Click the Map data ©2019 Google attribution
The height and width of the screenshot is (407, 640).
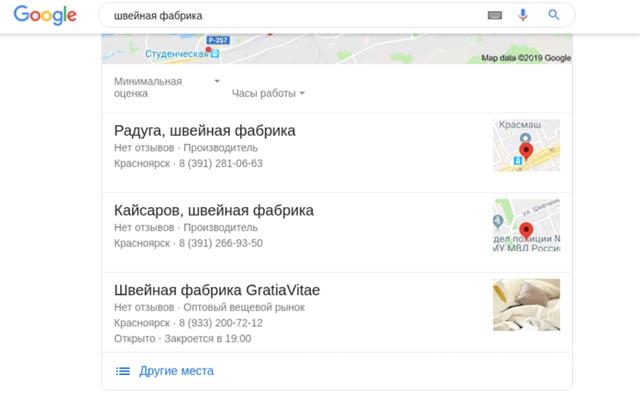tap(526, 58)
